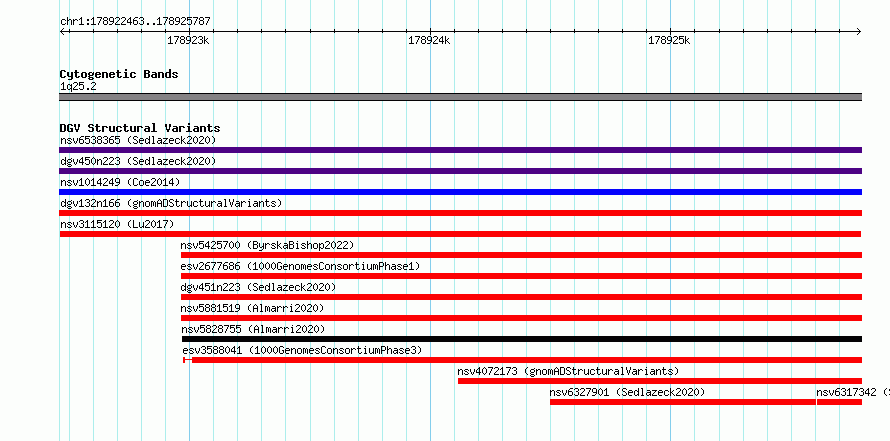
Task: Click the red nsv5425700 variant bar
Action: click(521, 255)
